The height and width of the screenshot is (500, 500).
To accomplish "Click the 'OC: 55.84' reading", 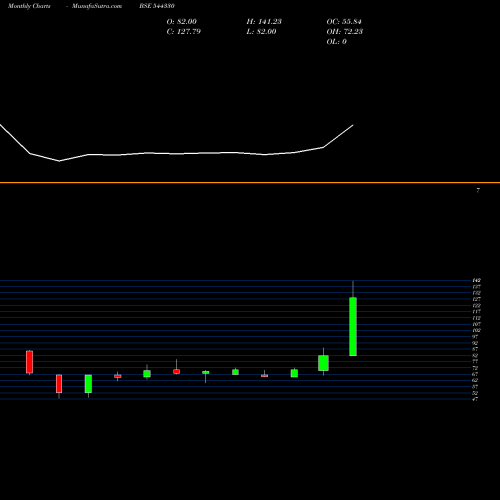I will 344,21.
